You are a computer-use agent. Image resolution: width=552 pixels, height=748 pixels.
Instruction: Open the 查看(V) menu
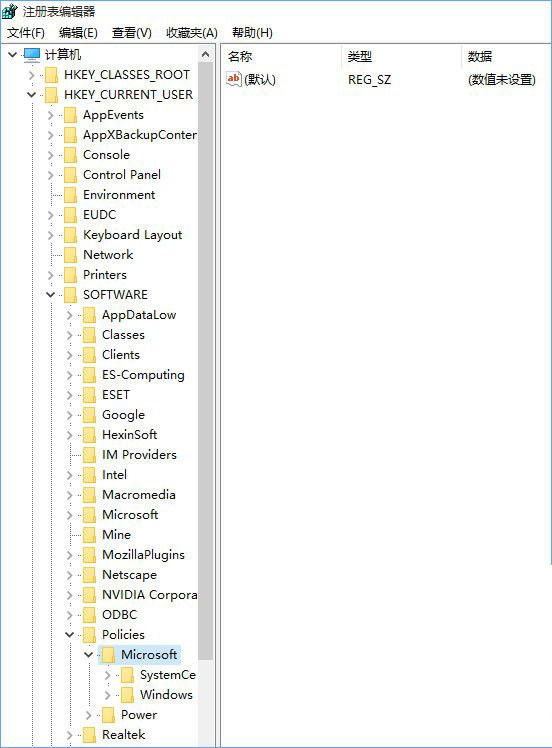click(x=132, y=33)
